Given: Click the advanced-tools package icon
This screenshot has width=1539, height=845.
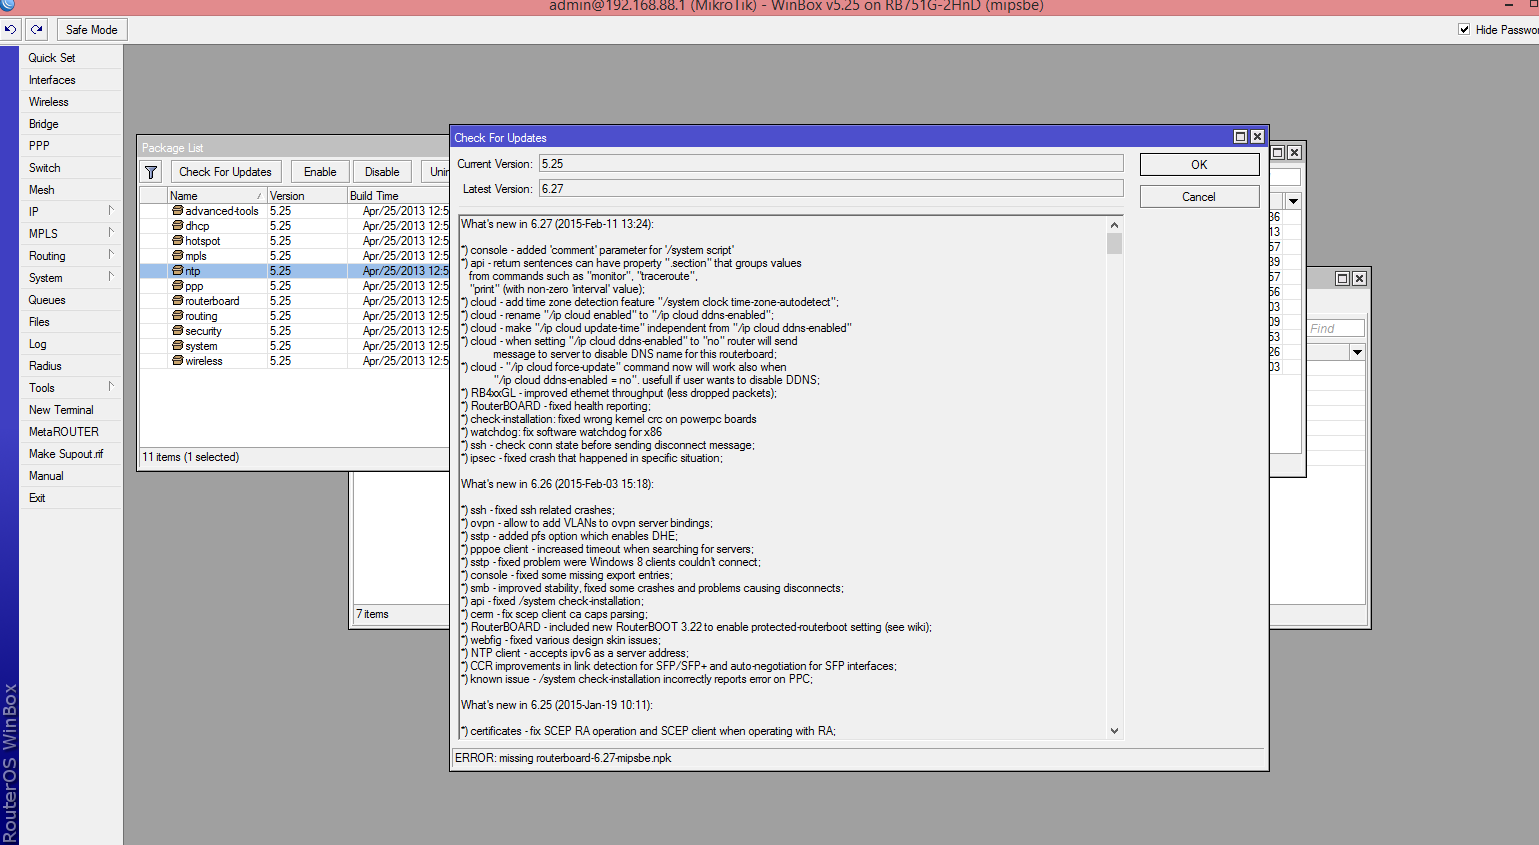Looking at the screenshot, I should (x=177, y=211).
